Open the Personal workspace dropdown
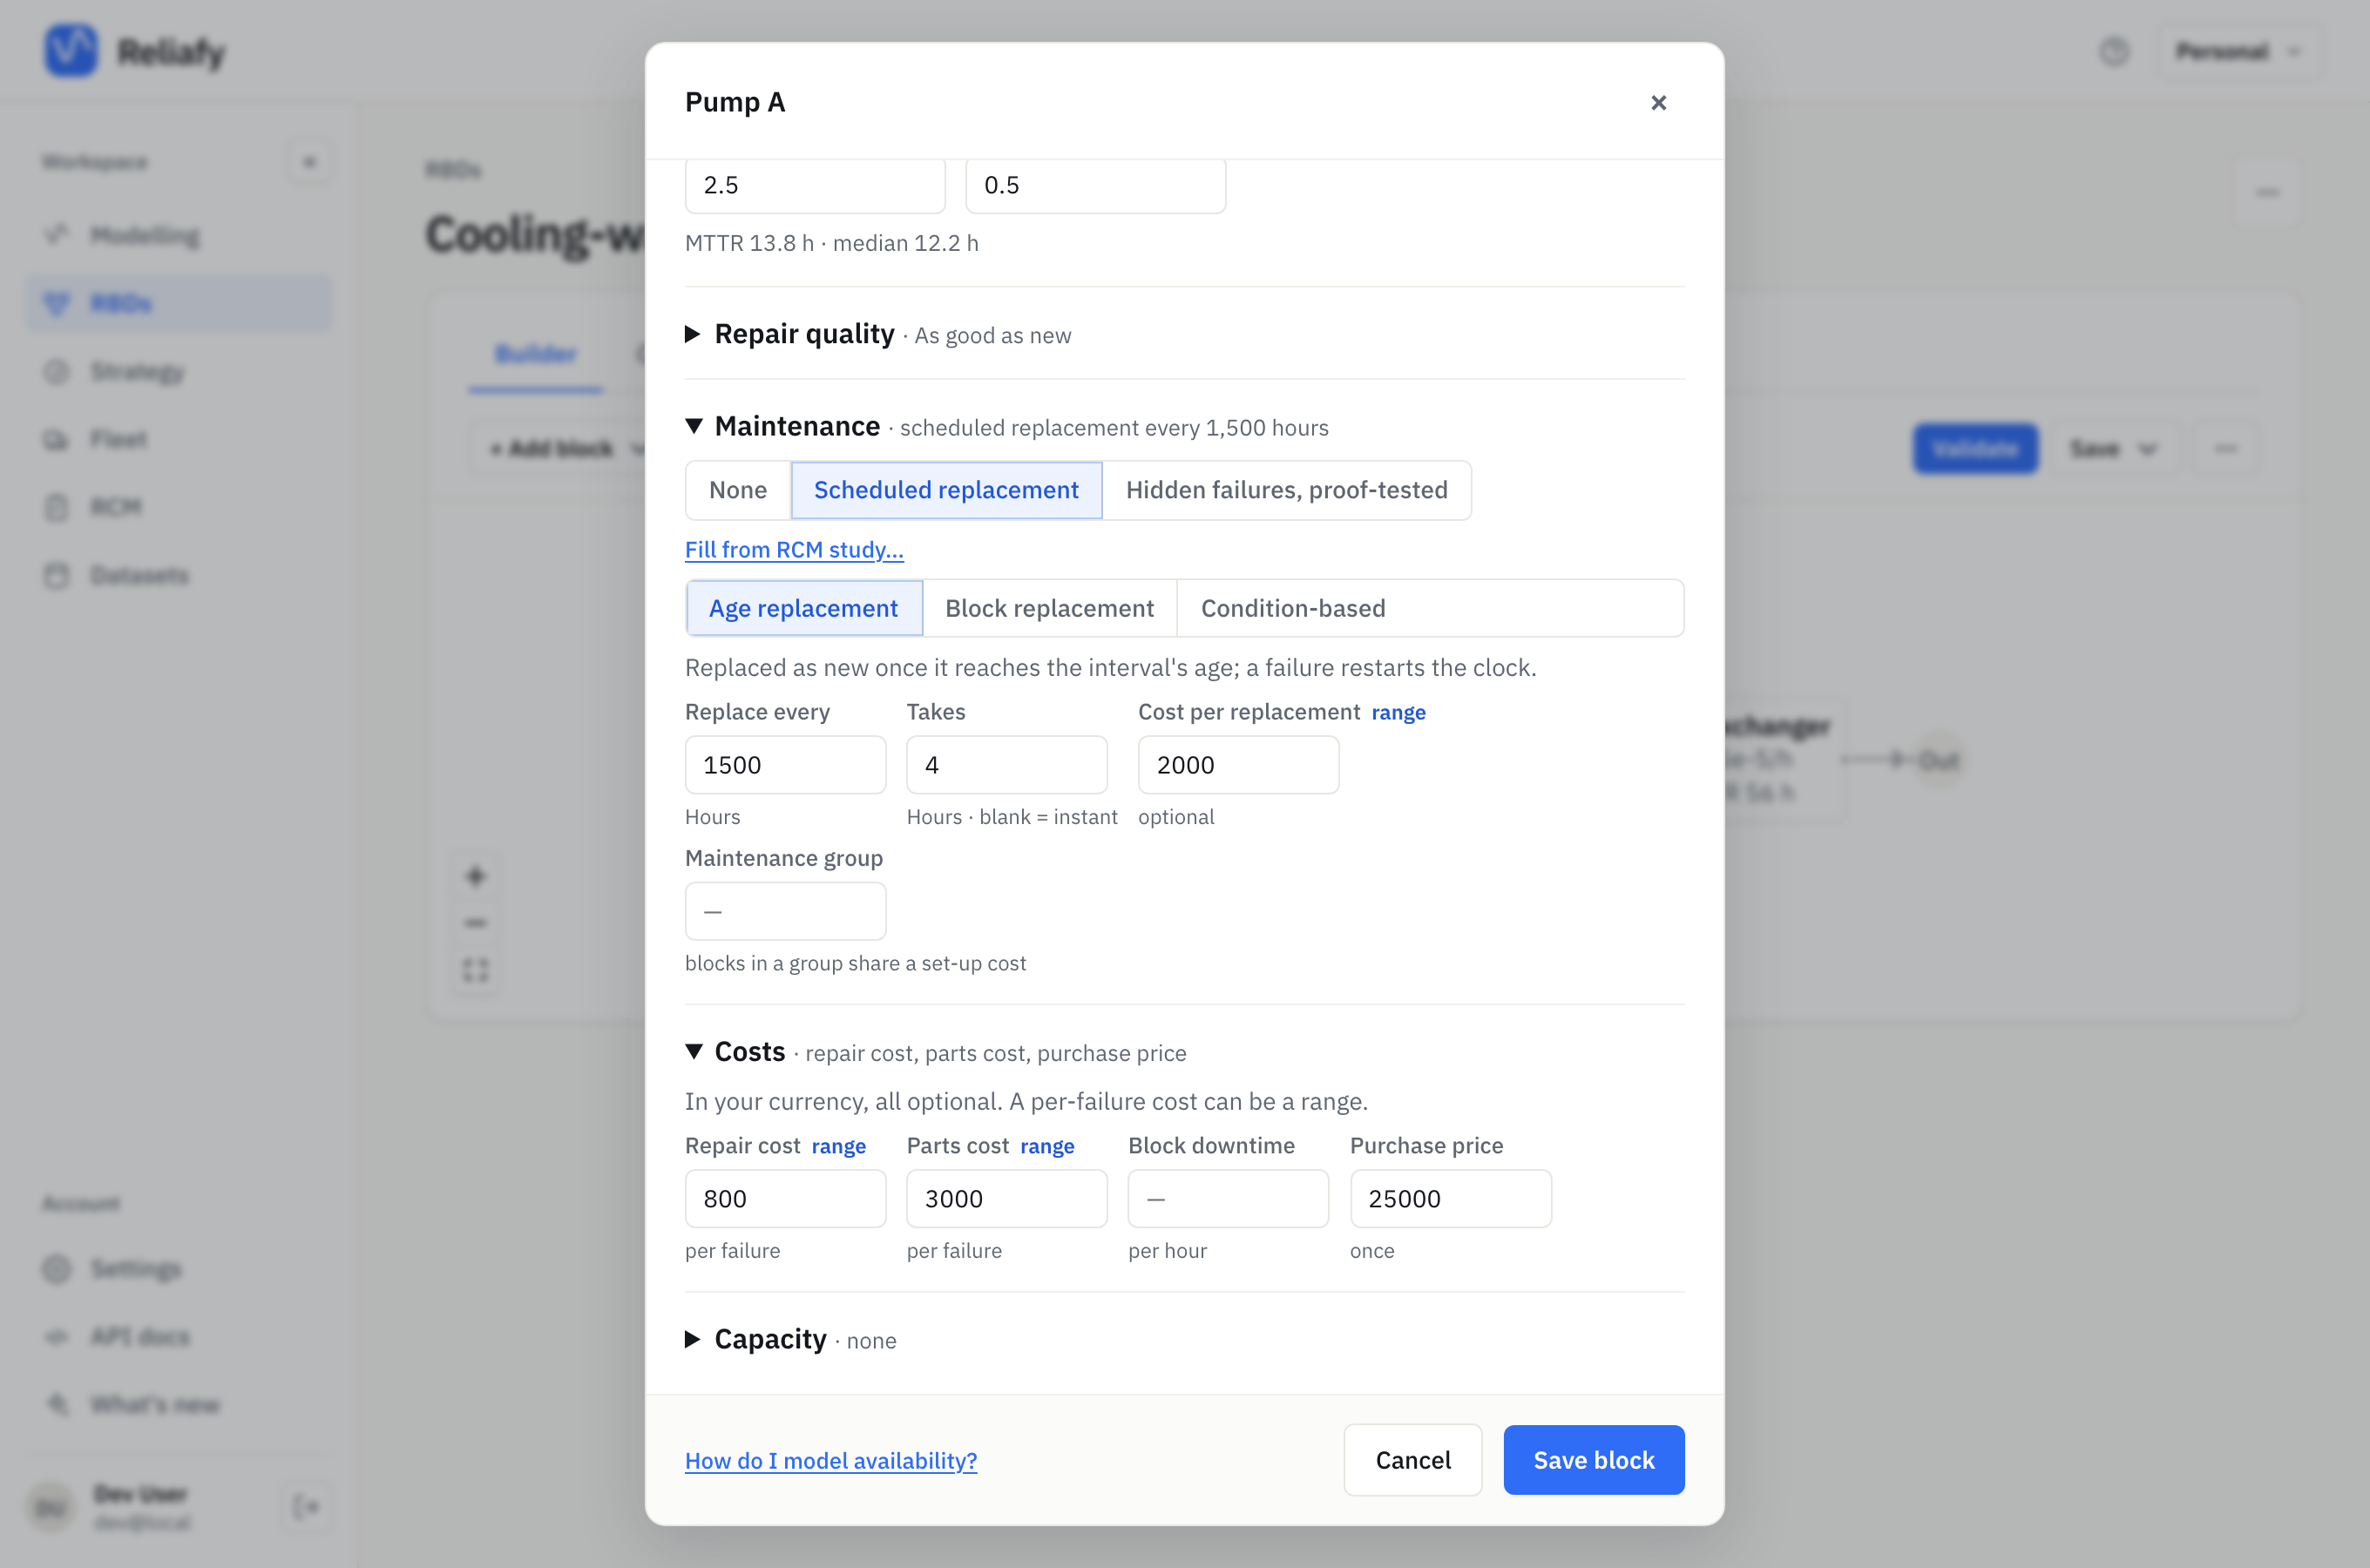 (x=2238, y=51)
